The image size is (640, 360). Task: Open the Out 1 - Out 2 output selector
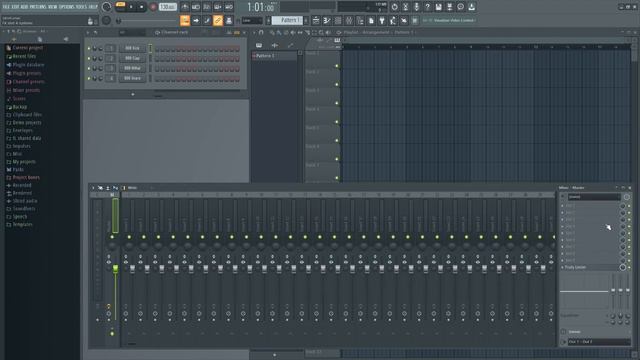[599, 342]
